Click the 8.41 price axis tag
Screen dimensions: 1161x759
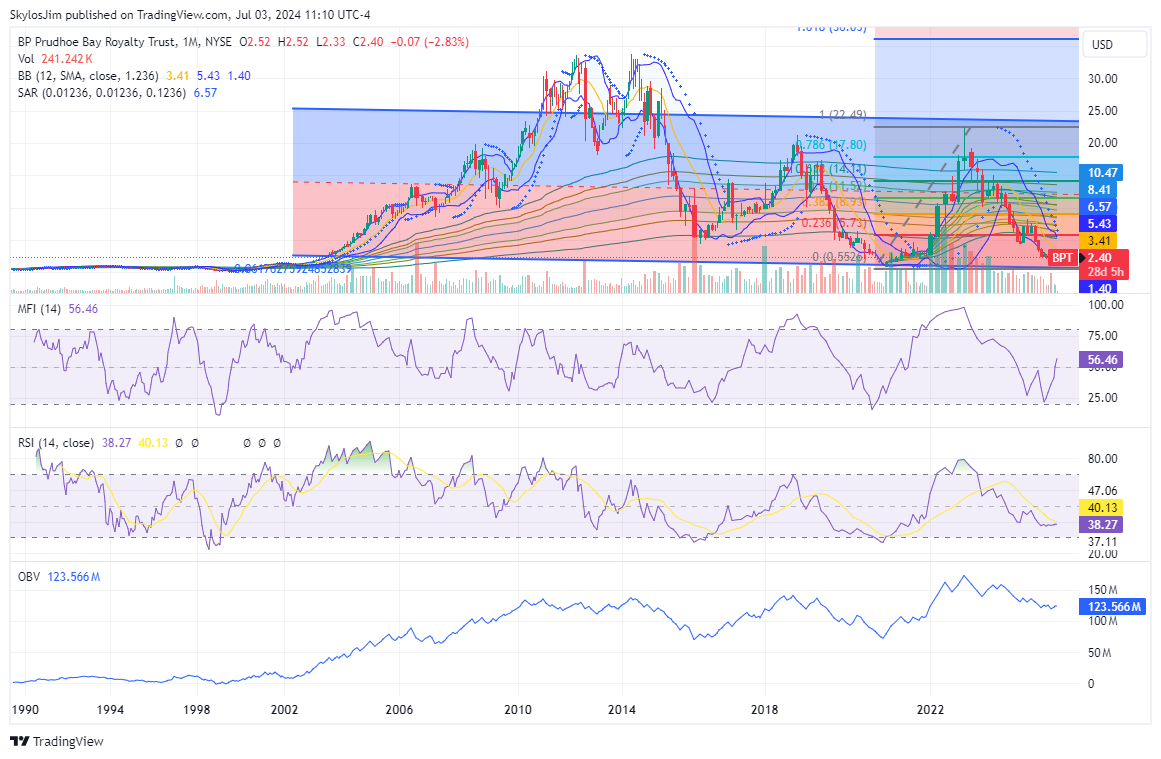coord(1099,190)
